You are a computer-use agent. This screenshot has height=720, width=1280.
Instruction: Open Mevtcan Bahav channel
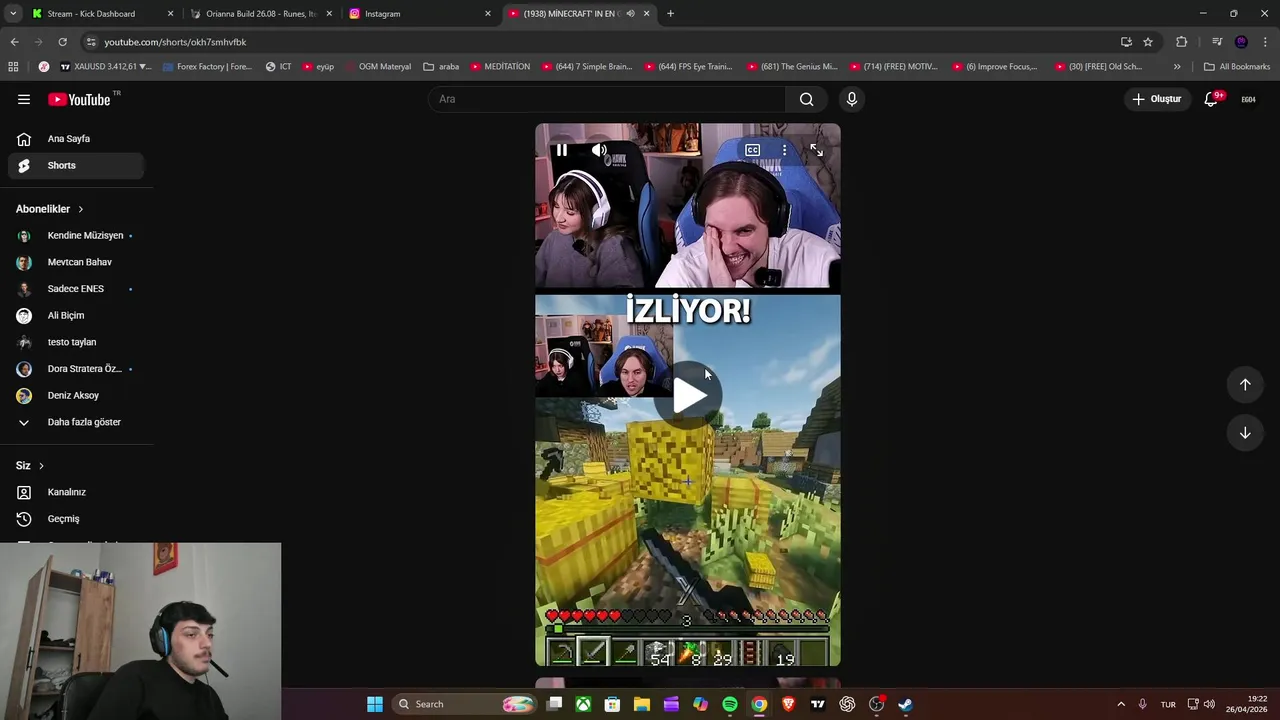click(76, 262)
